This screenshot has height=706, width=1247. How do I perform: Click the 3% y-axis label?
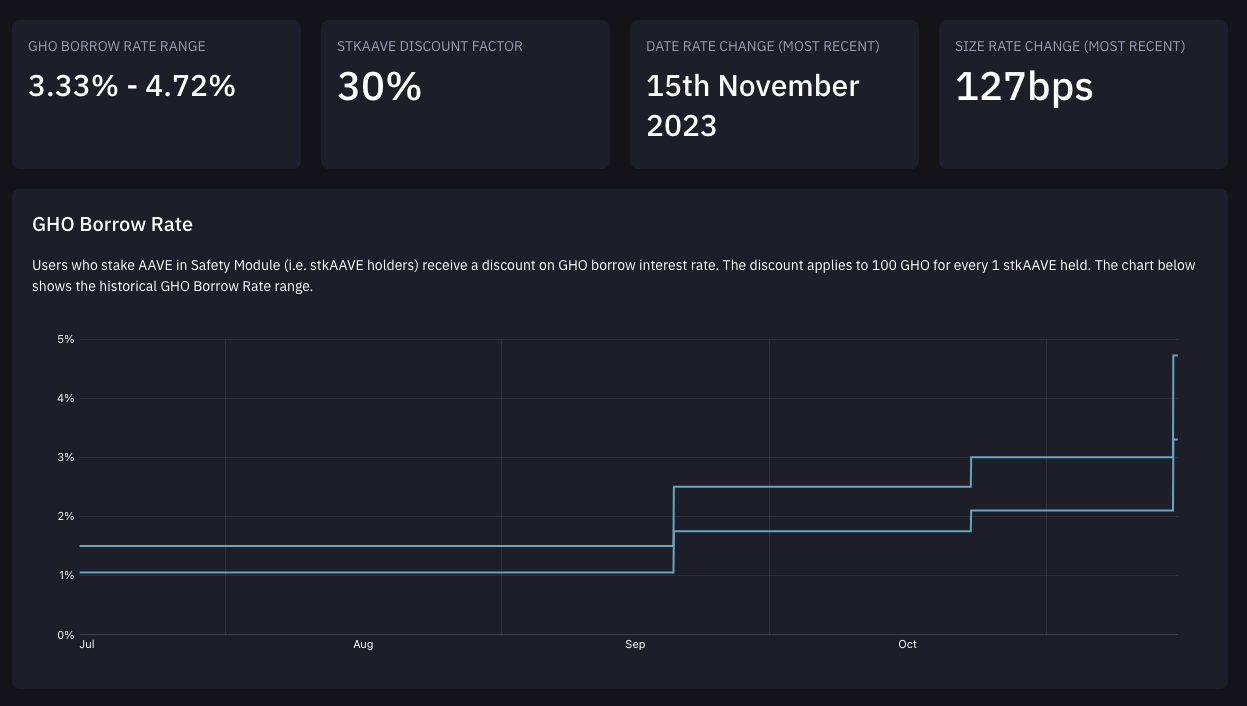(66, 458)
